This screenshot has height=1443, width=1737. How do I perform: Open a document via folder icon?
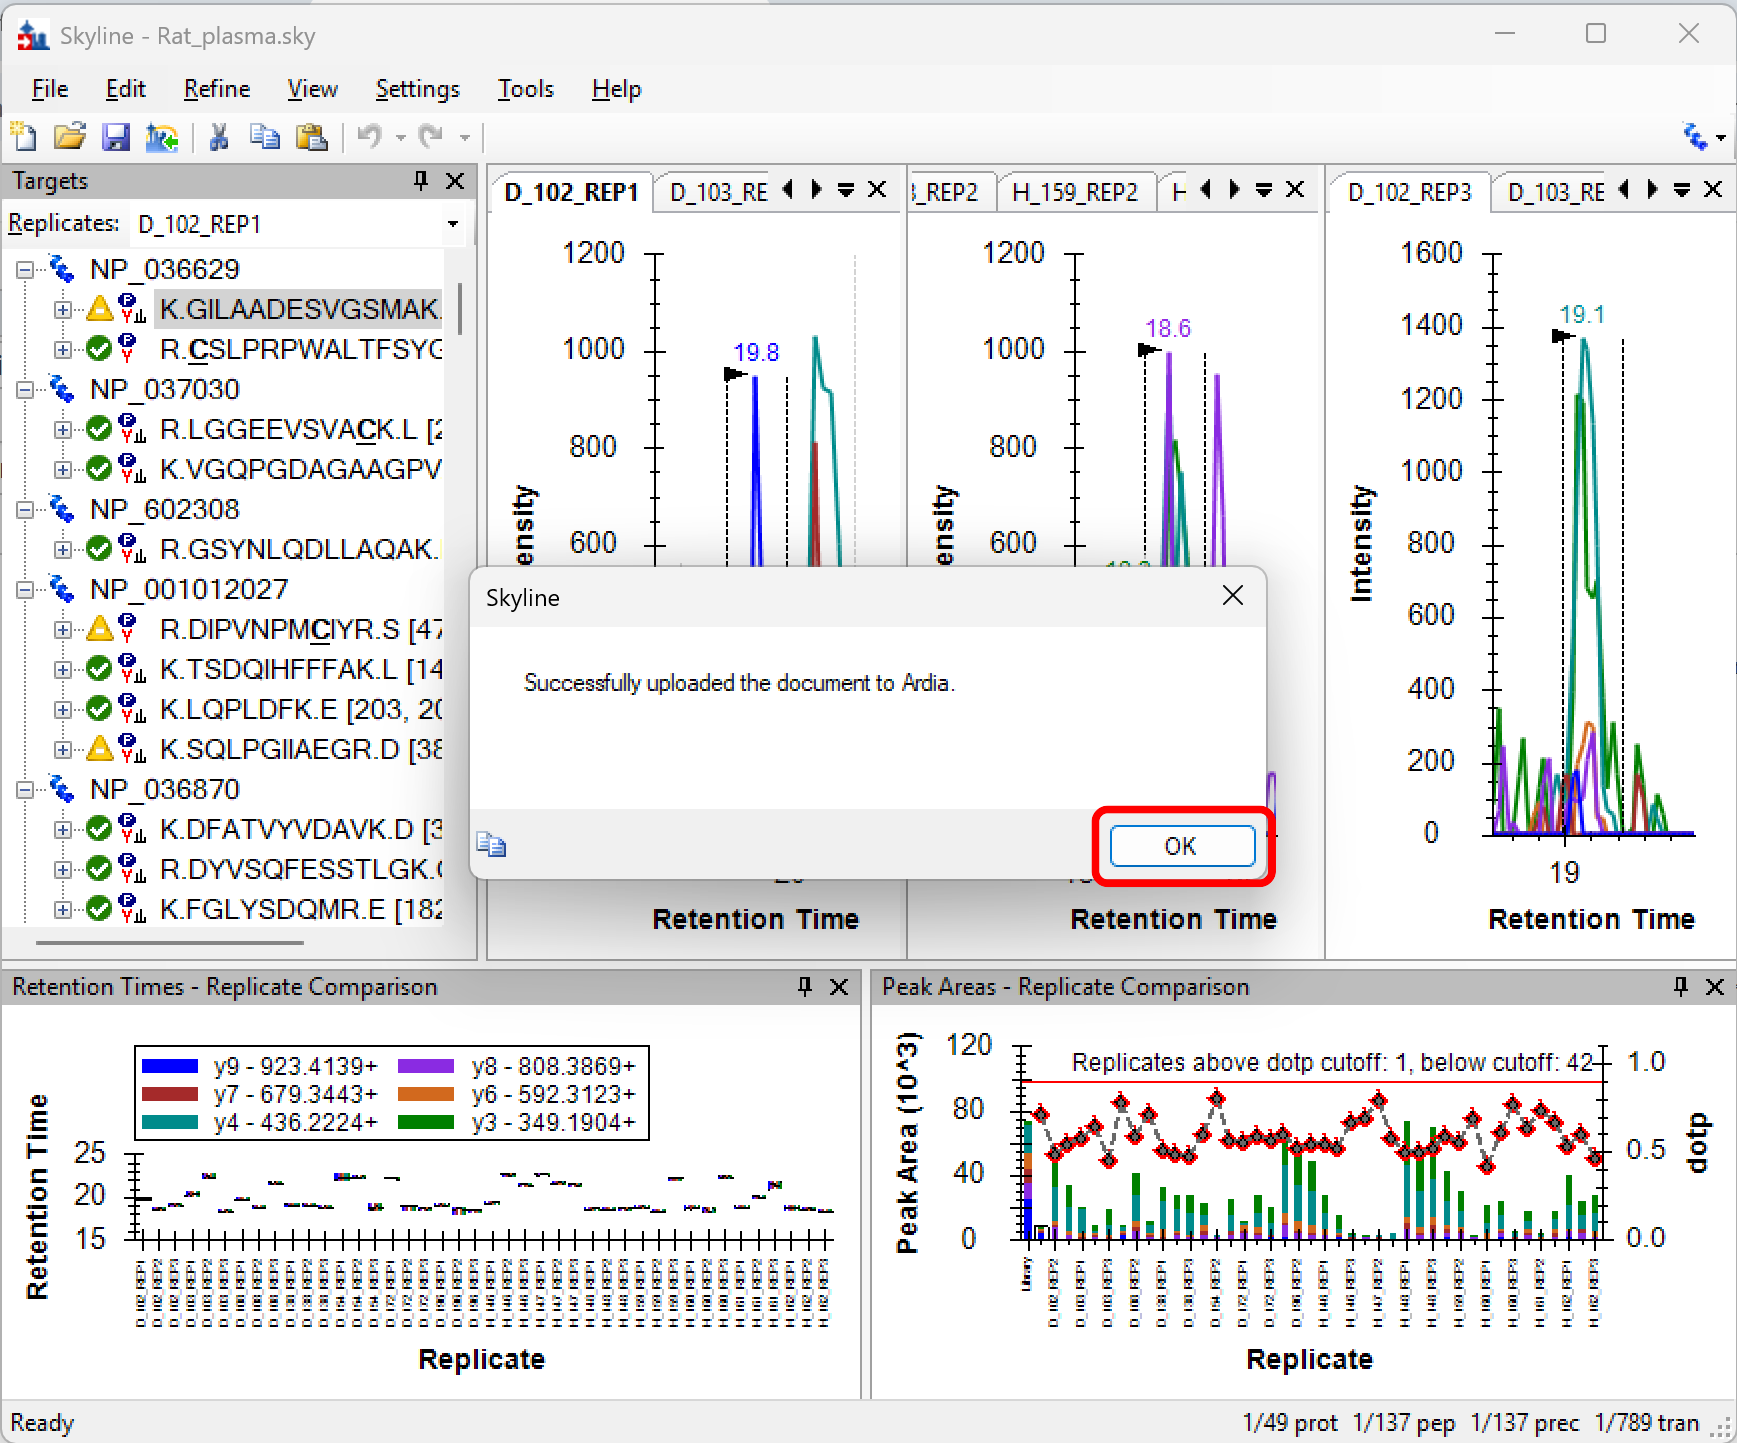pos(69,136)
